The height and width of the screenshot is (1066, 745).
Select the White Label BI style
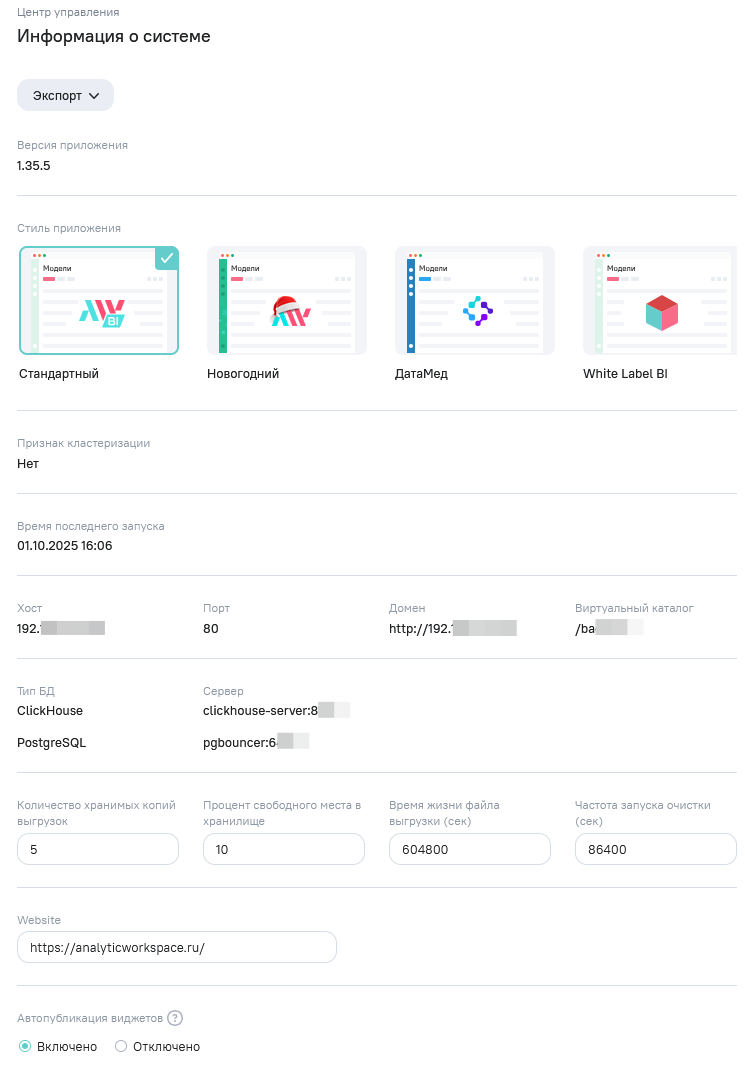tap(660, 300)
